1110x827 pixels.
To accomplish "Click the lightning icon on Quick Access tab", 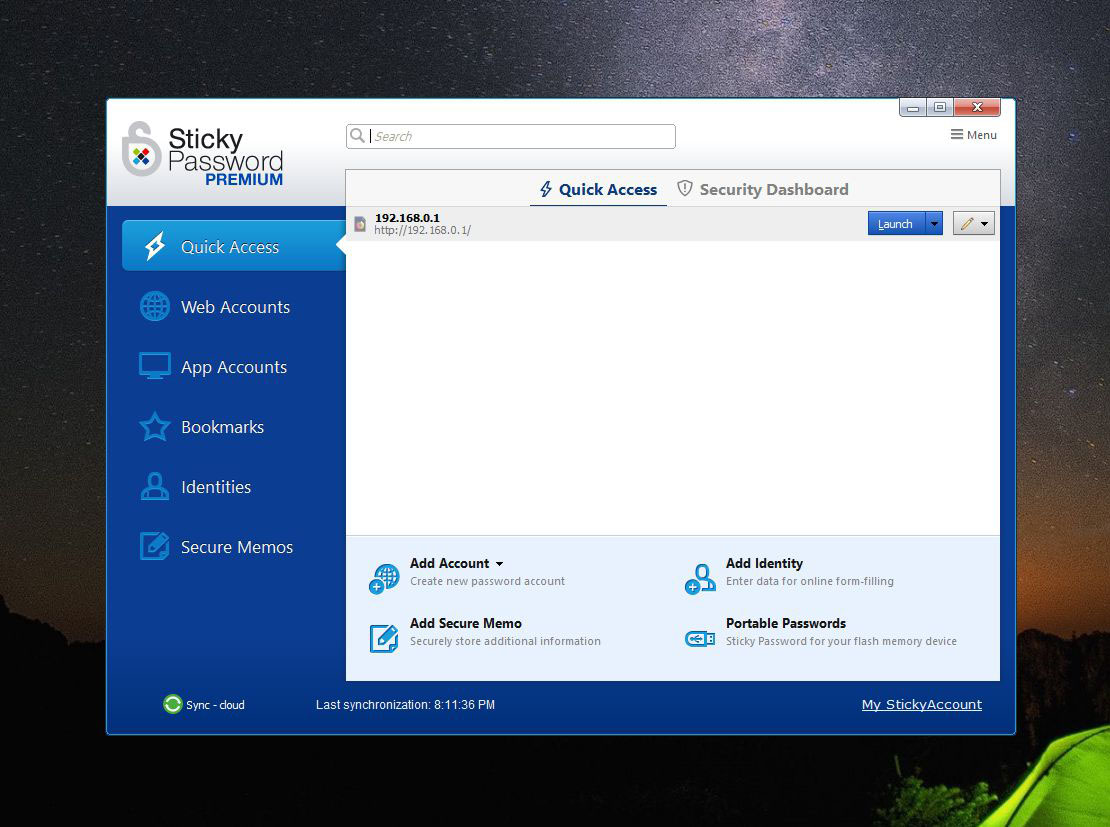I will tap(546, 189).
